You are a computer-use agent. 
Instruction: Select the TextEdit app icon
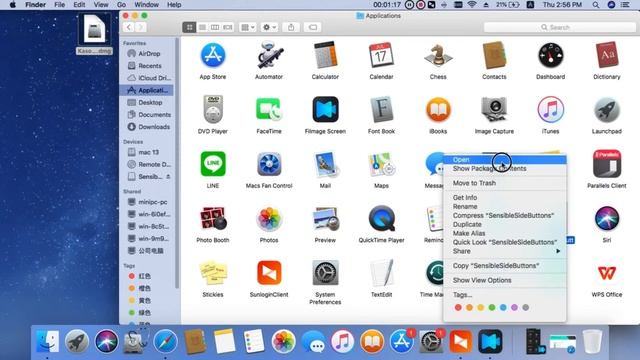point(381,273)
